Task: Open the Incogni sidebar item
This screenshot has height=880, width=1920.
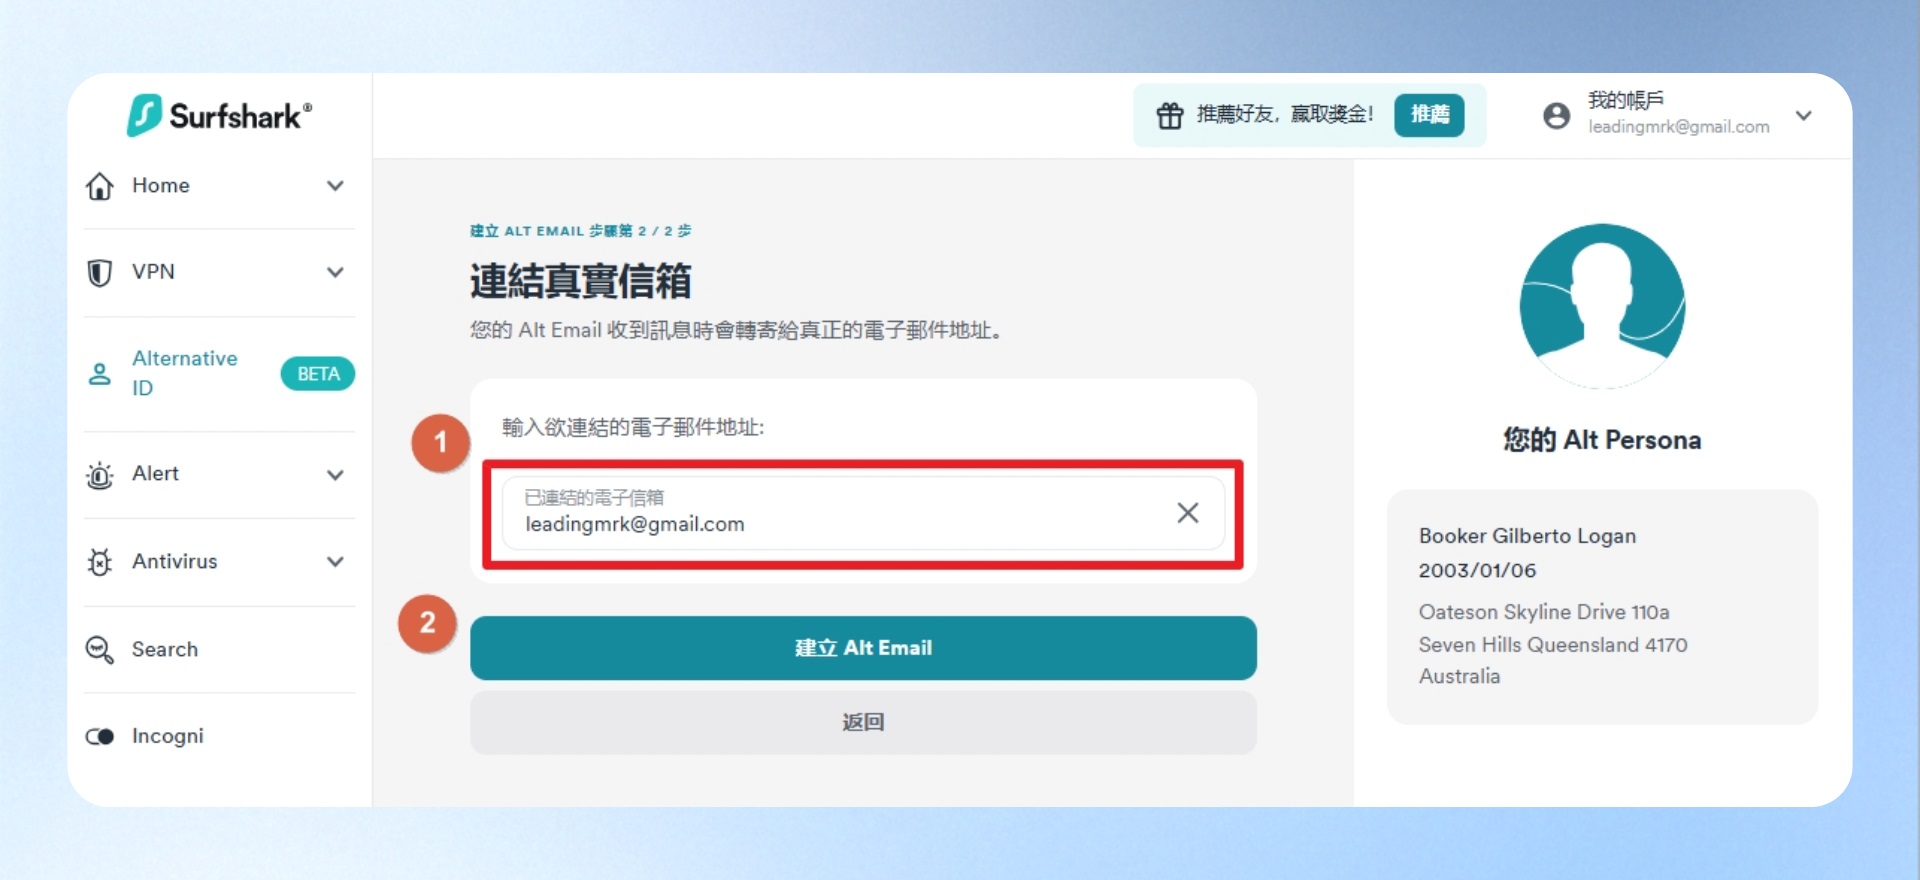Action: (219, 737)
